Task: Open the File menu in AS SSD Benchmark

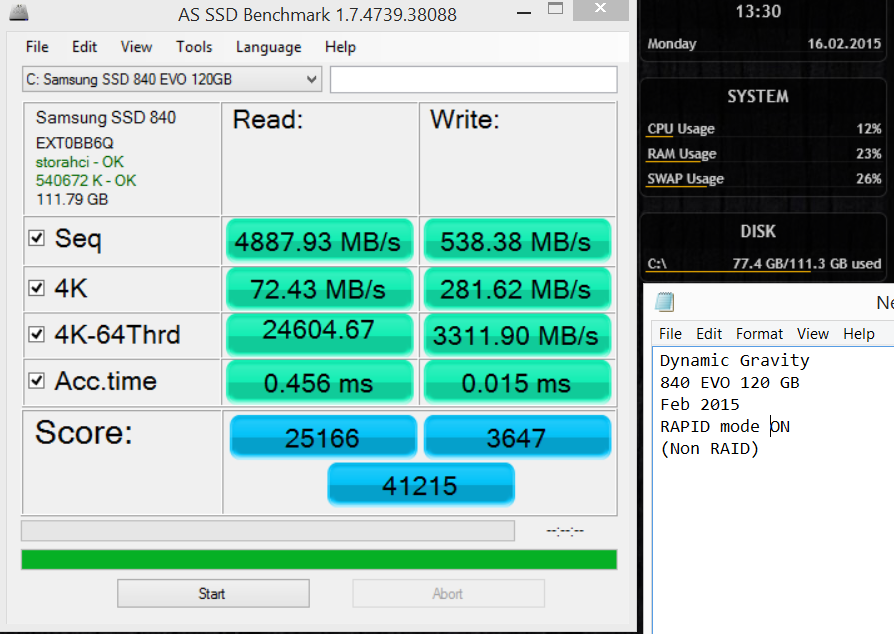Action: point(37,47)
